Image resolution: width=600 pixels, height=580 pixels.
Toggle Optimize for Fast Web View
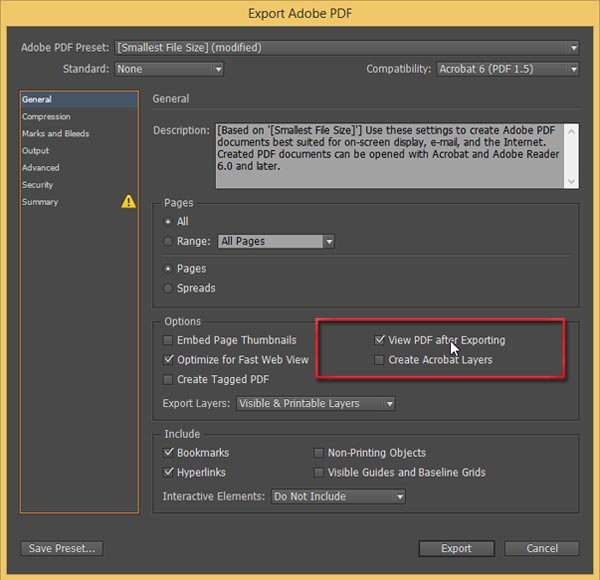point(168,360)
